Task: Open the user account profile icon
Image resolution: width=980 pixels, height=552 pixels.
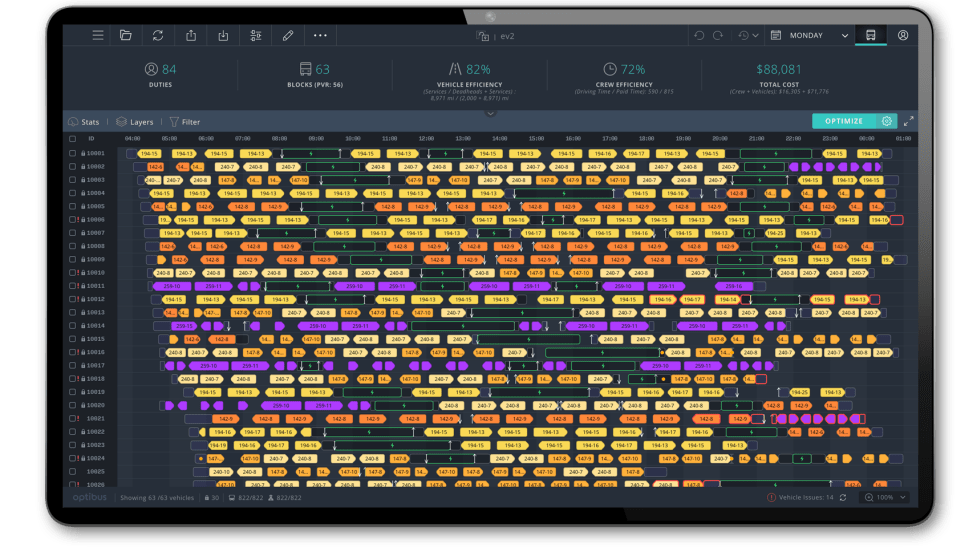Action: [x=902, y=35]
